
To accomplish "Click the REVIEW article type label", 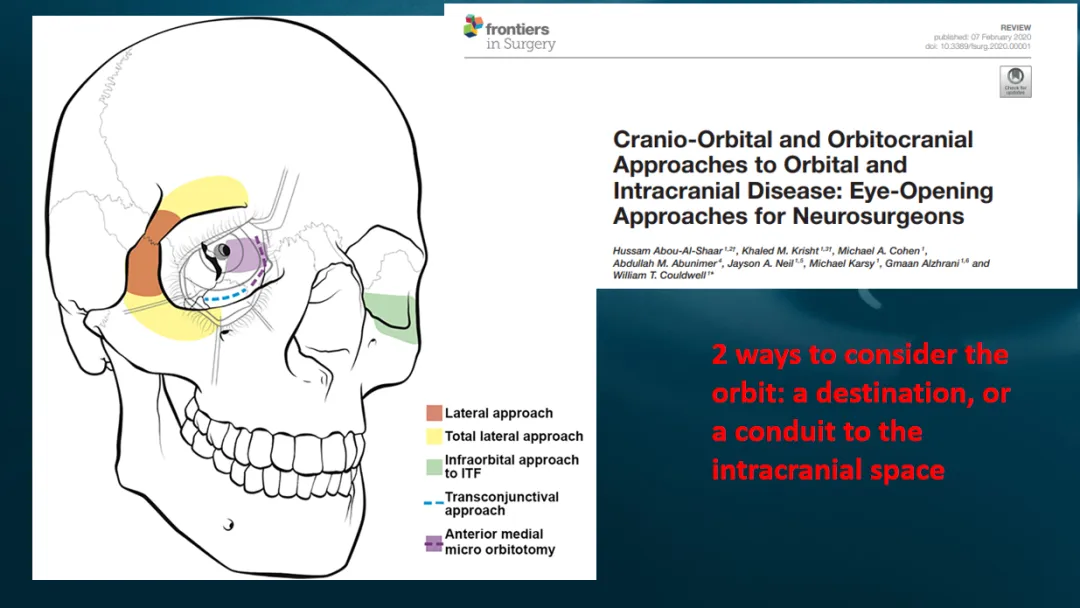I will pos(1014,28).
